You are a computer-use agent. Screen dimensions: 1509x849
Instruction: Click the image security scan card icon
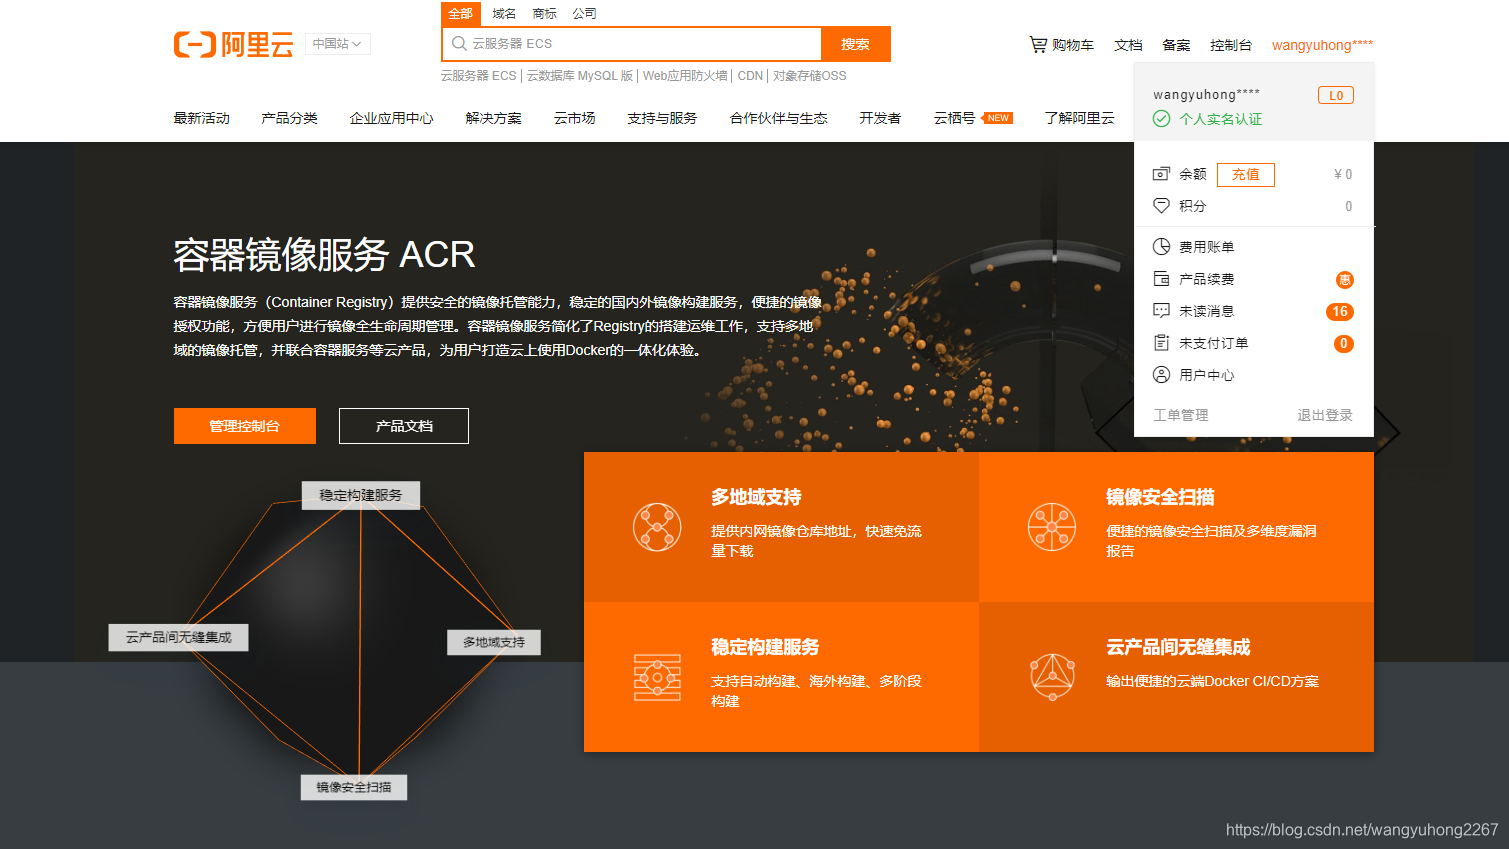click(1052, 527)
